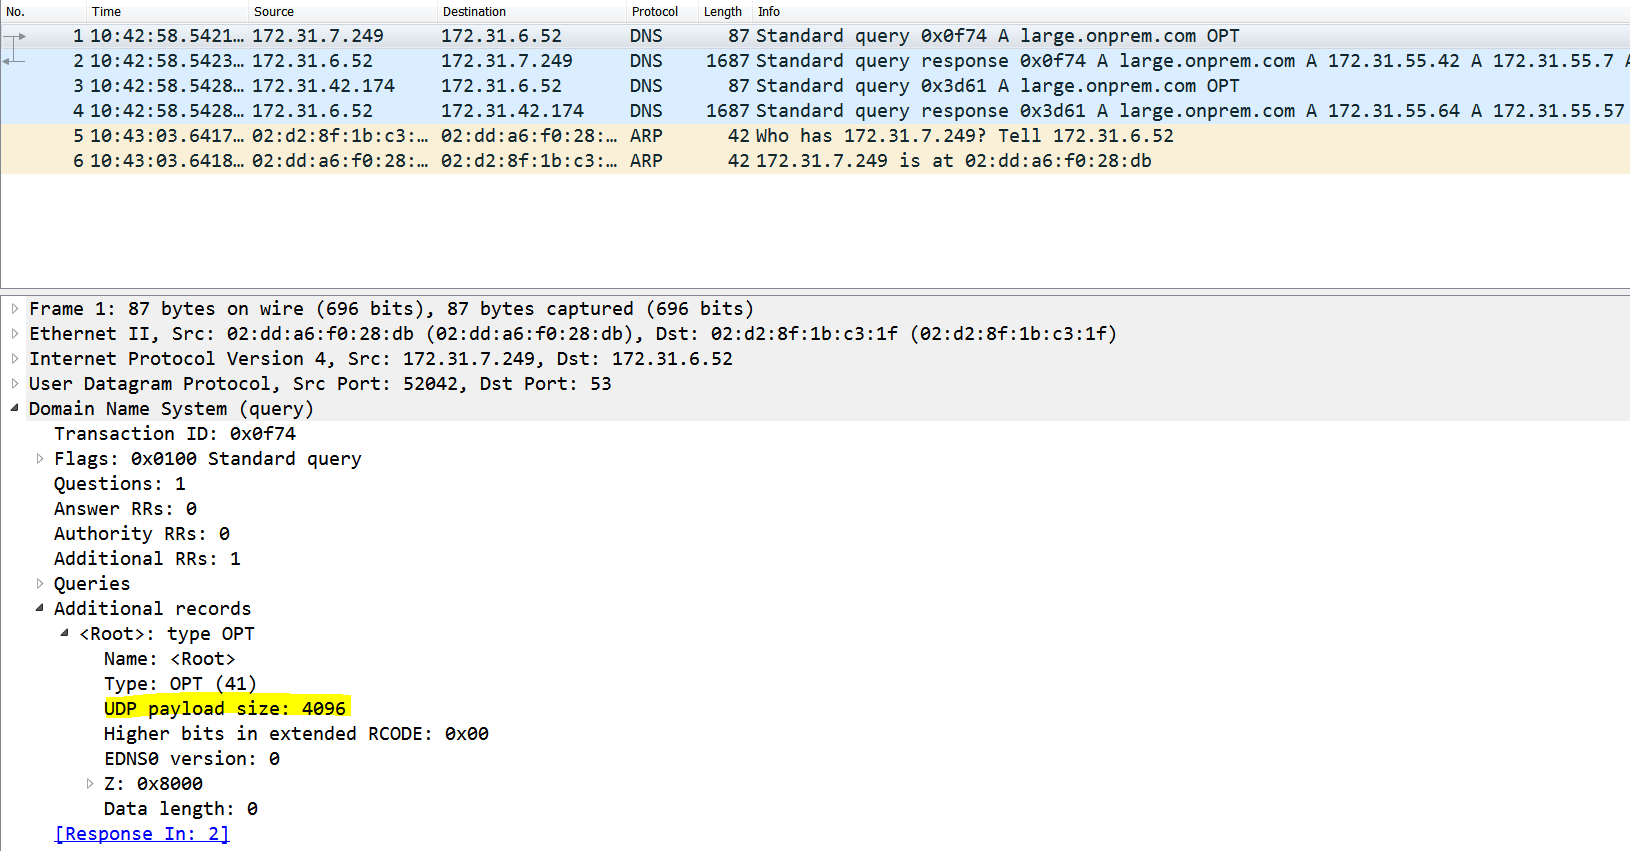Expand User Datagram Protocol section
Screen dimensions: 1630x851
15,384
